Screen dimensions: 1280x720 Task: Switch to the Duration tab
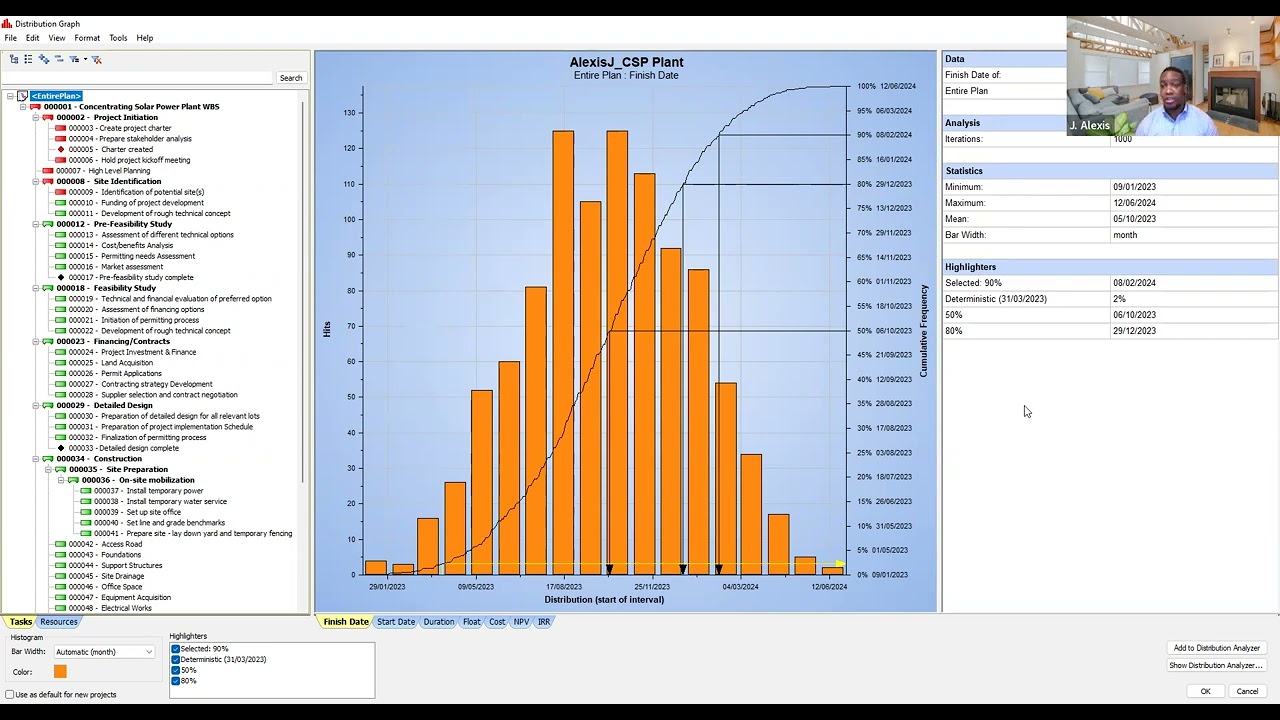click(x=438, y=622)
